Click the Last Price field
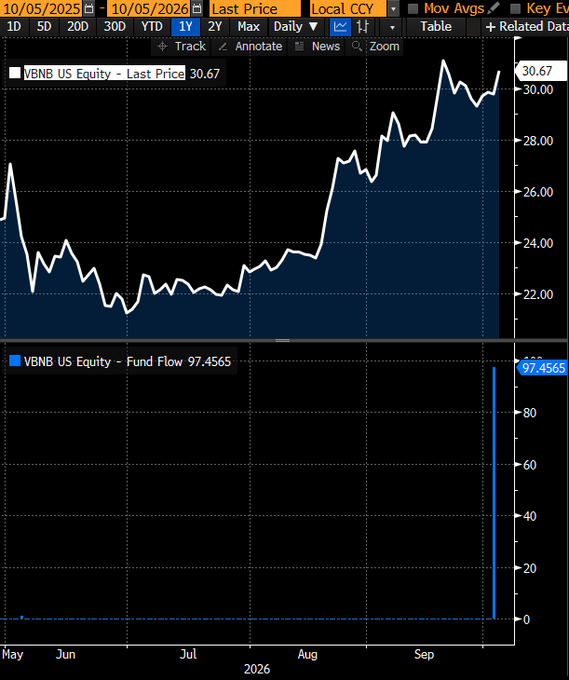 (255, 9)
